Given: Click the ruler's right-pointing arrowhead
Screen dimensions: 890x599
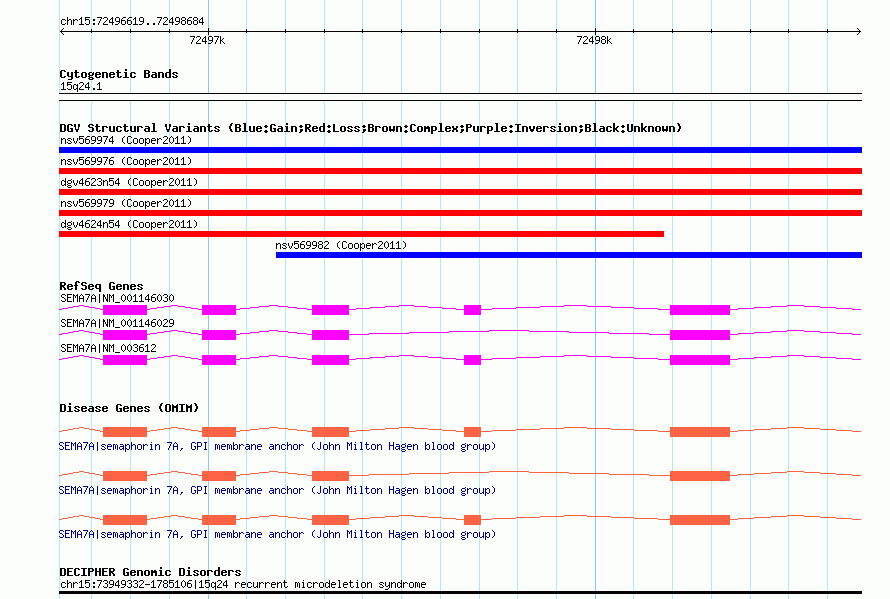Looking at the screenshot, I should pyautogui.click(x=858, y=31).
